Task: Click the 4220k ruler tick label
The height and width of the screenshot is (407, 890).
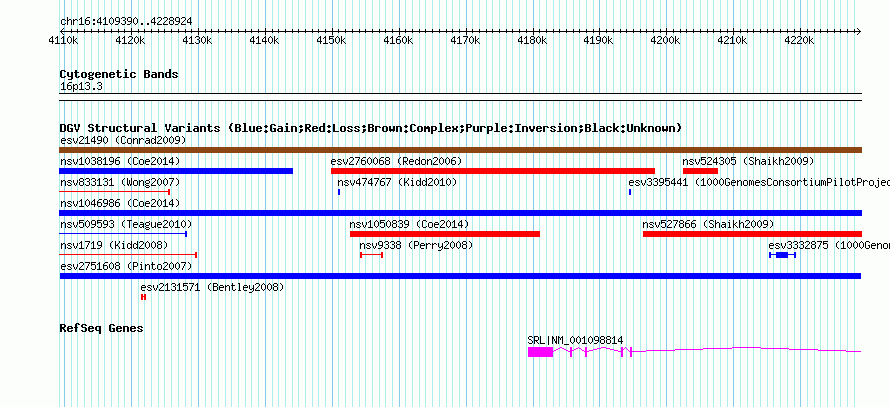Action: click(x=799, y=41)
